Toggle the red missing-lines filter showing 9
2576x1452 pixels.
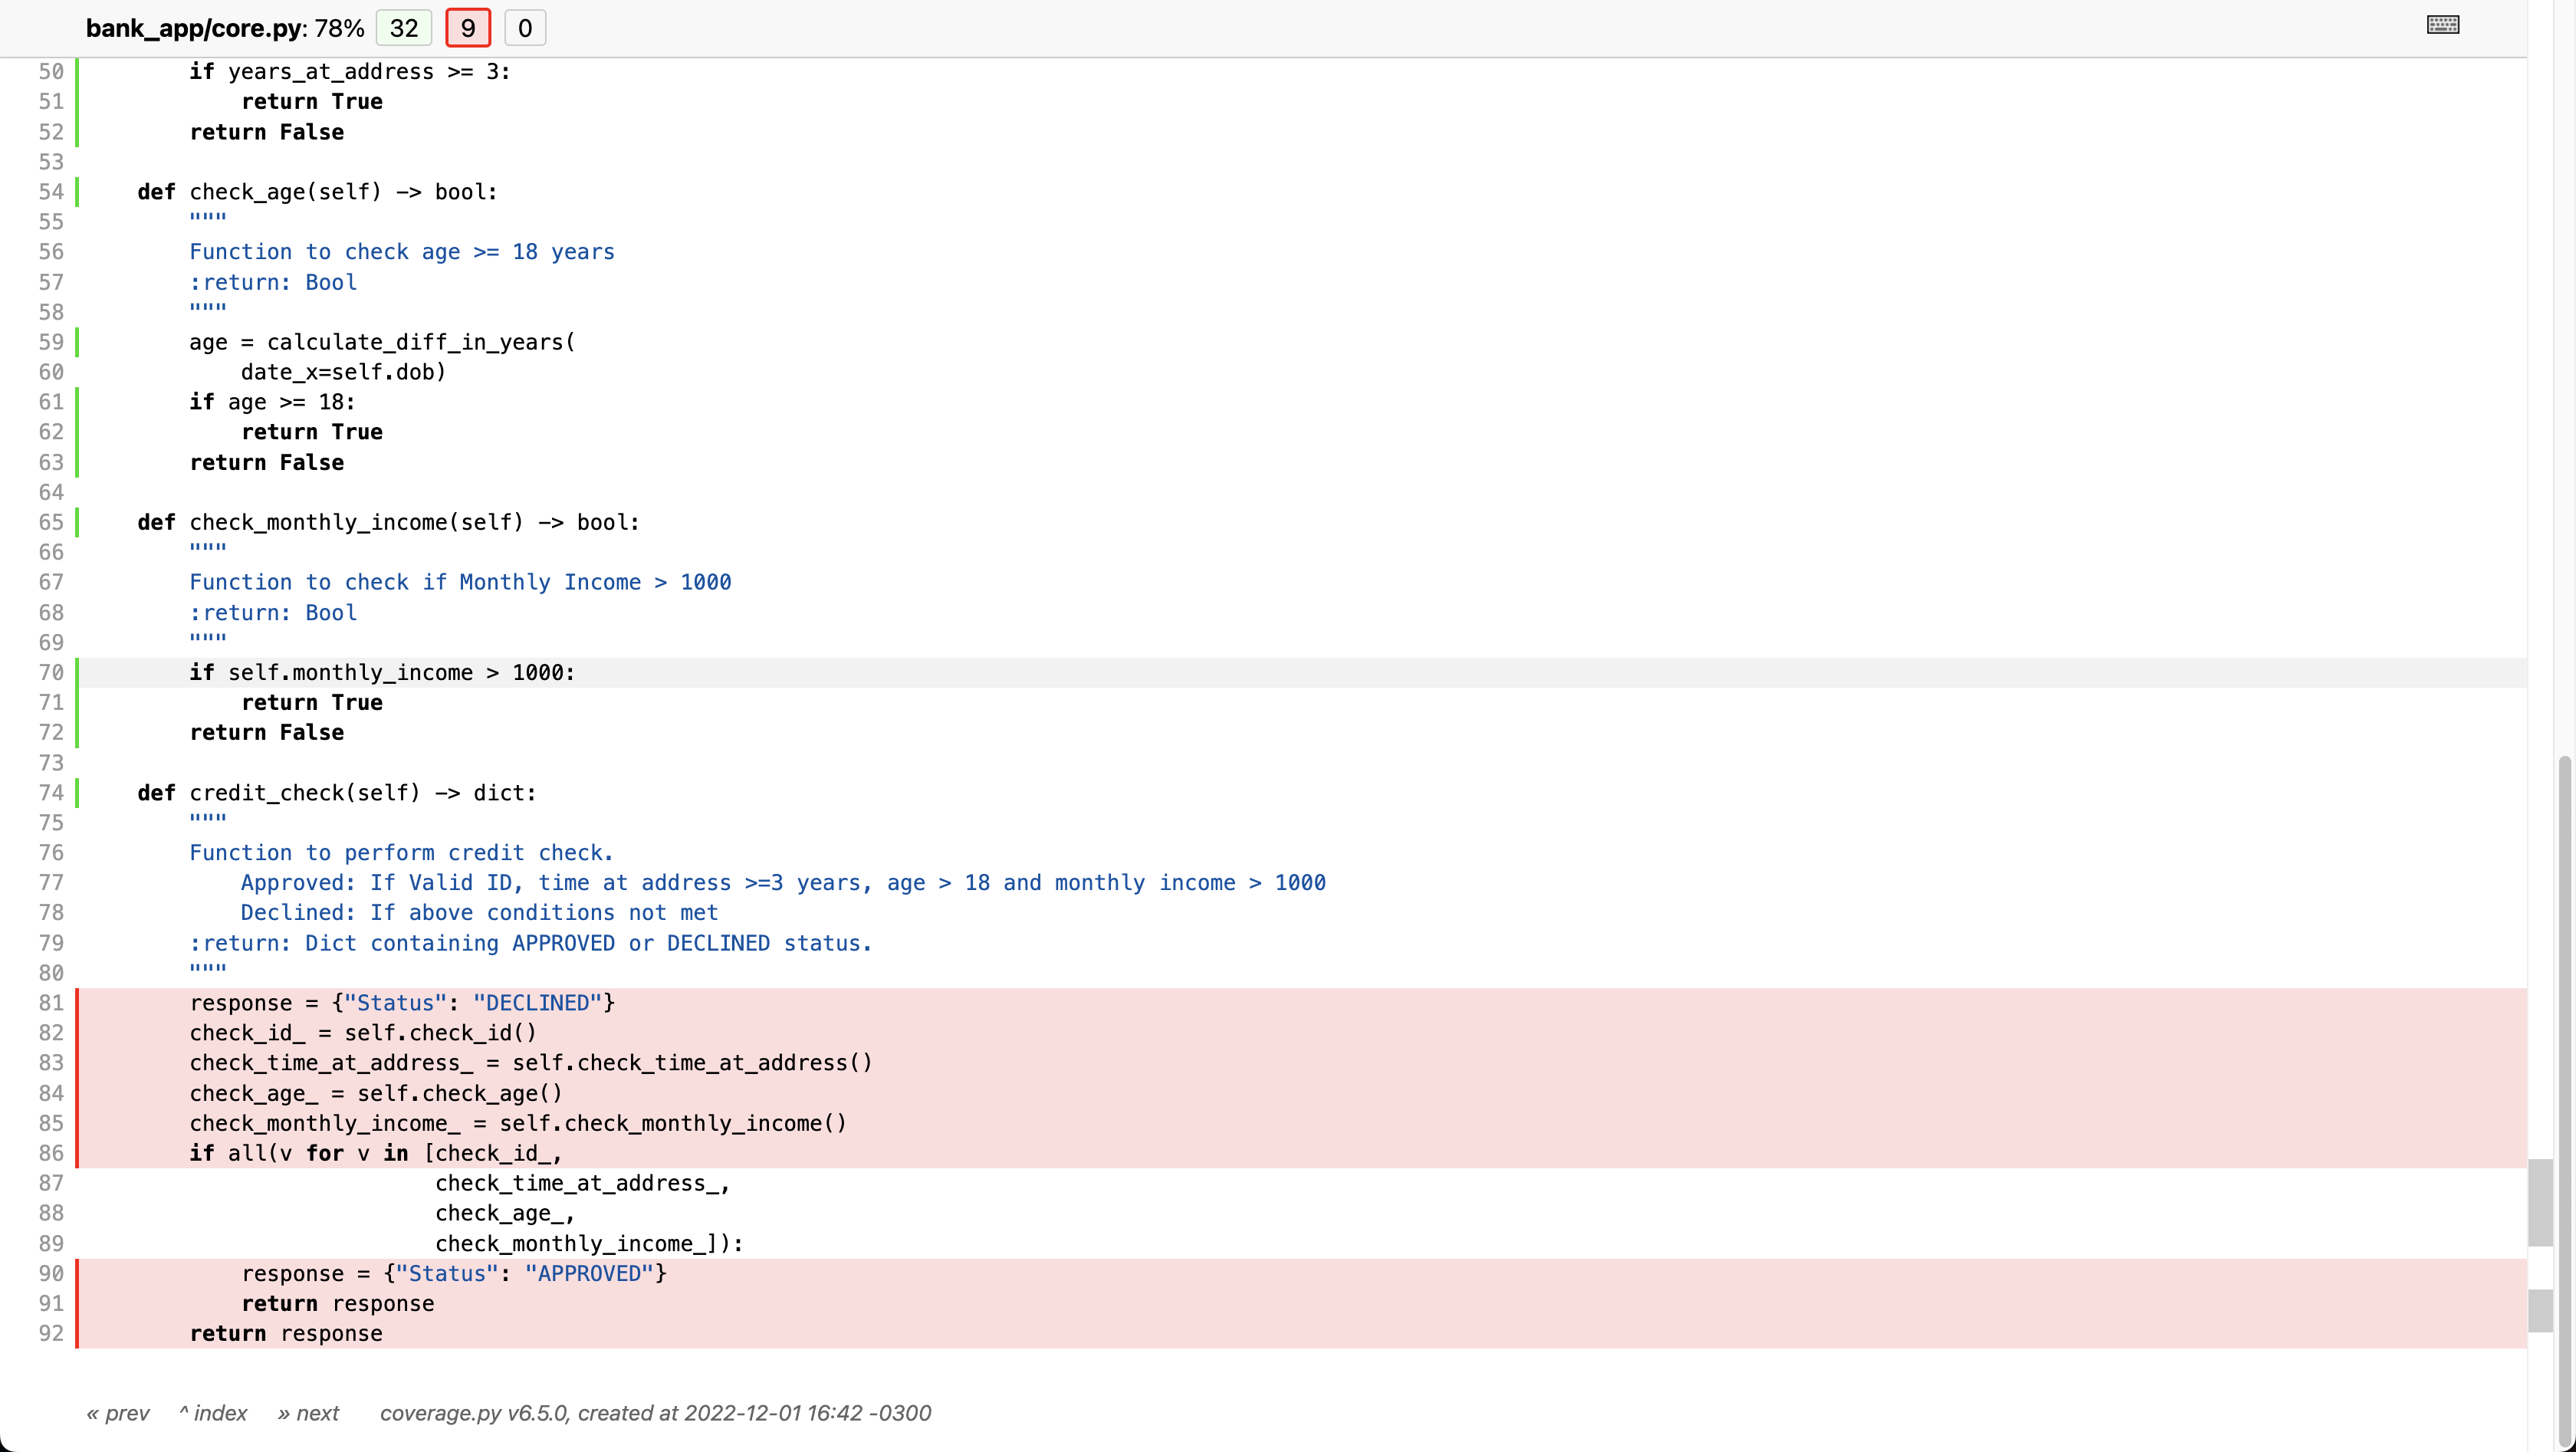tap(467, 27)
